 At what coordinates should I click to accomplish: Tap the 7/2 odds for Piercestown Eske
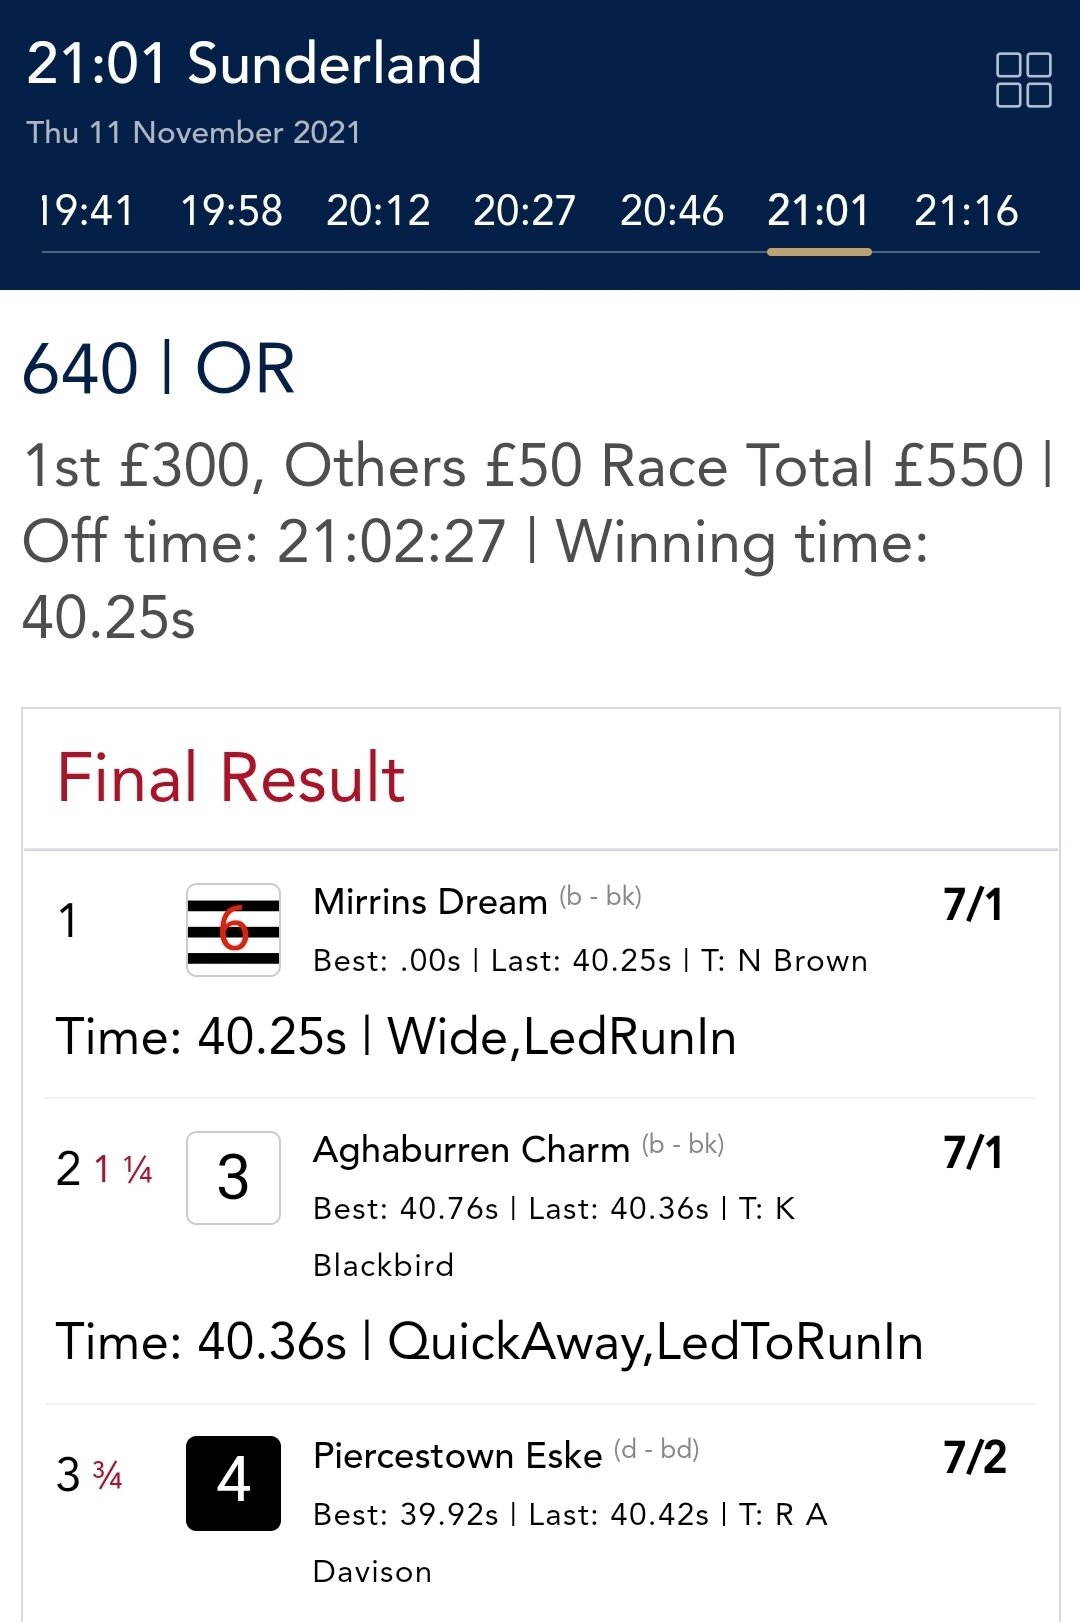[975, 1458]
